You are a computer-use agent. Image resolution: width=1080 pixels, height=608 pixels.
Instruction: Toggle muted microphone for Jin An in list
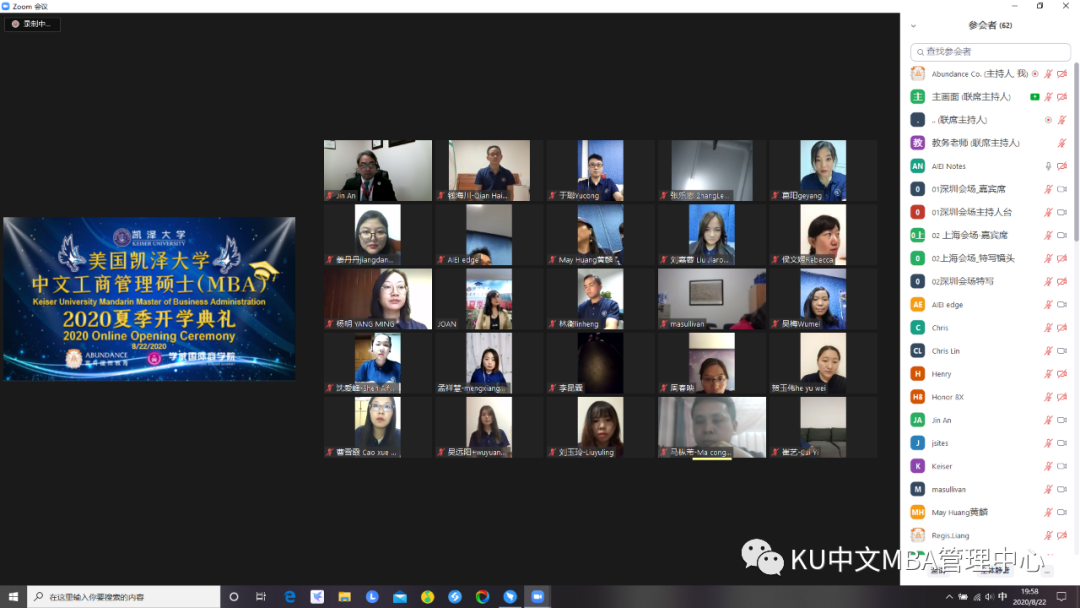(x=1048, y=420)
